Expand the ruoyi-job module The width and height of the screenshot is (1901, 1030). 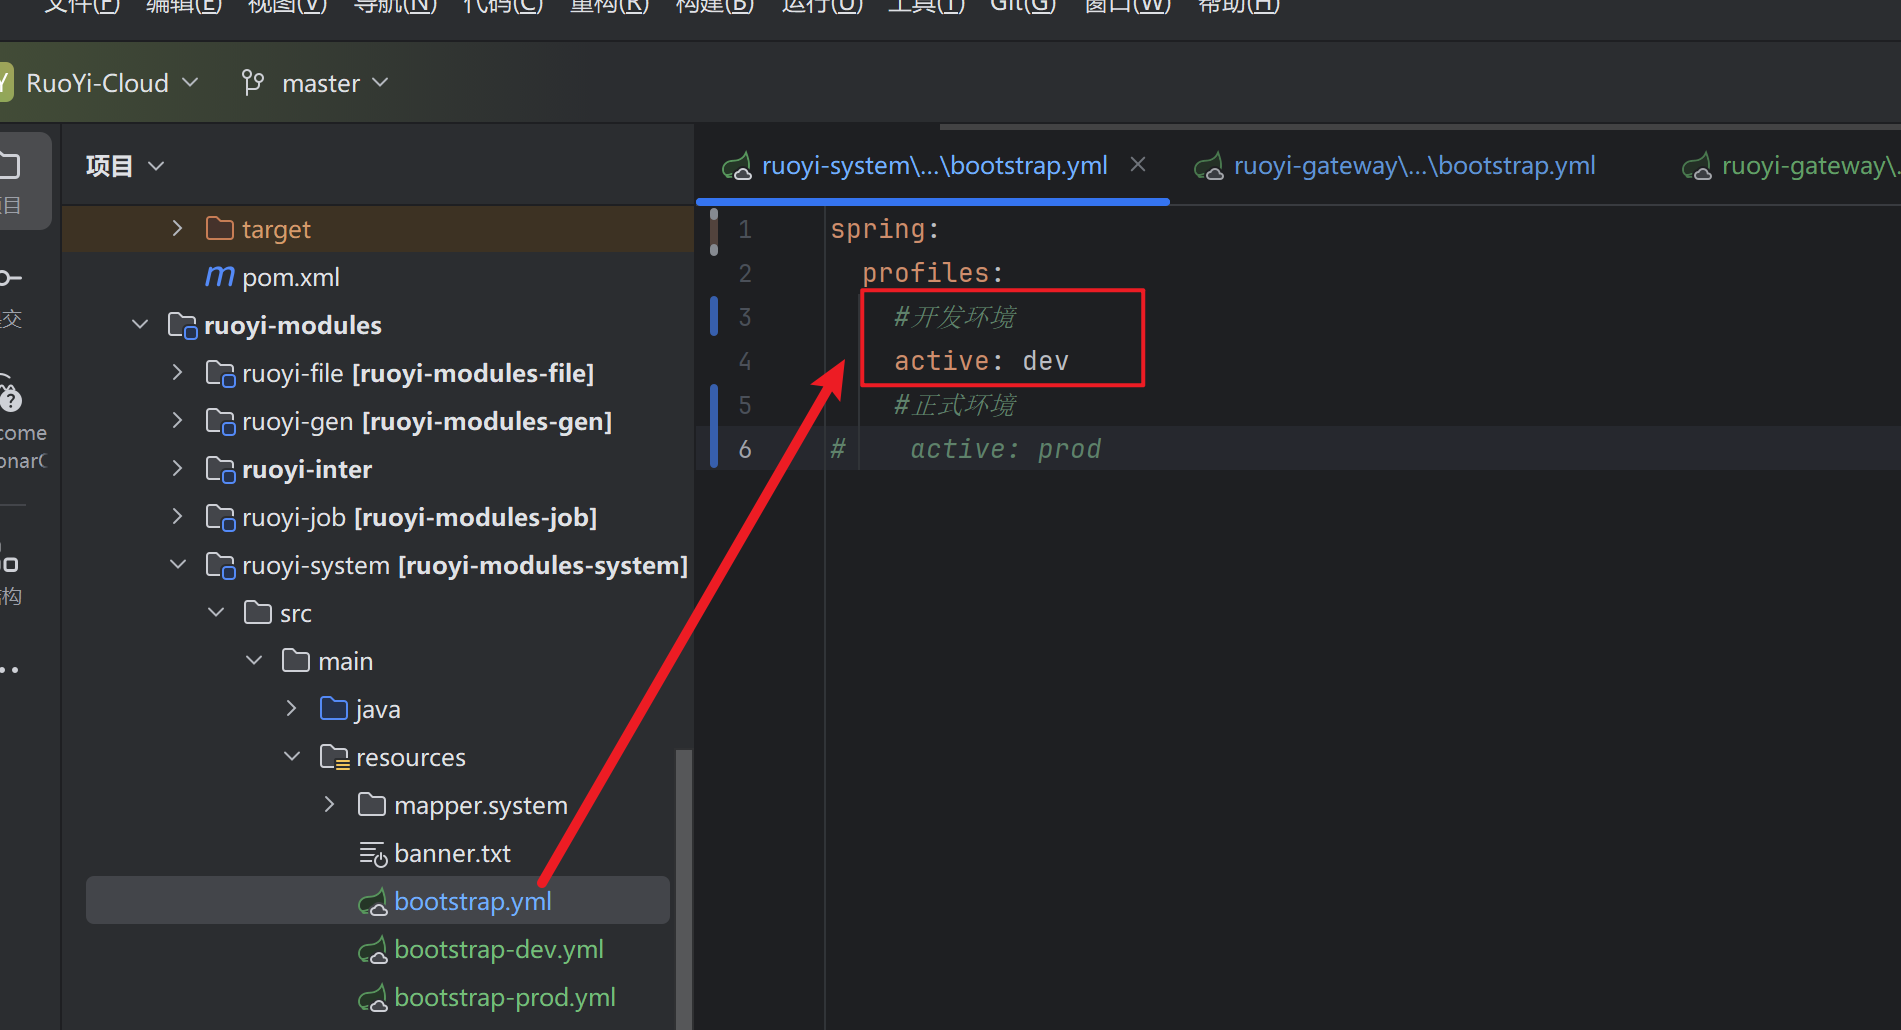[x=177, y=517]
